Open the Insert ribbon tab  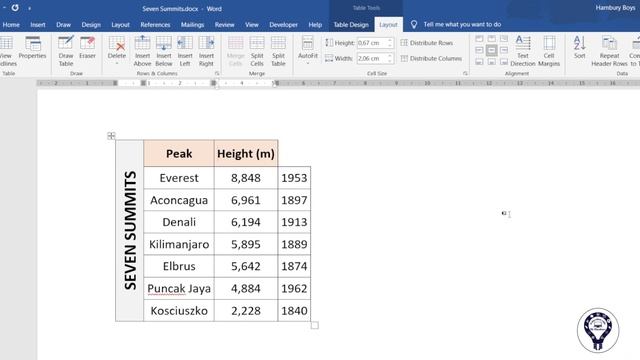click(38, 24)
